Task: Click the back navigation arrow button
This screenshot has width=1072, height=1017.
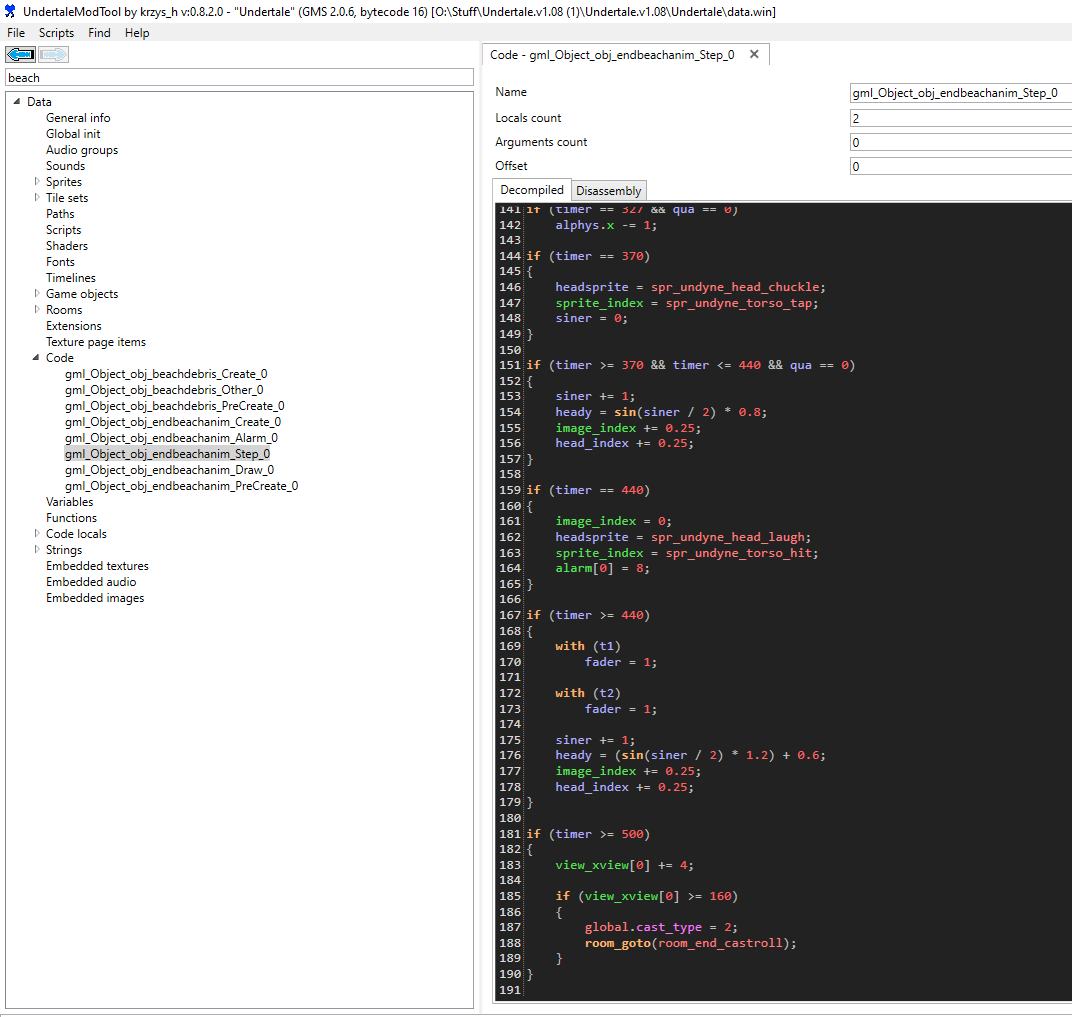Action: click(21, 54)
